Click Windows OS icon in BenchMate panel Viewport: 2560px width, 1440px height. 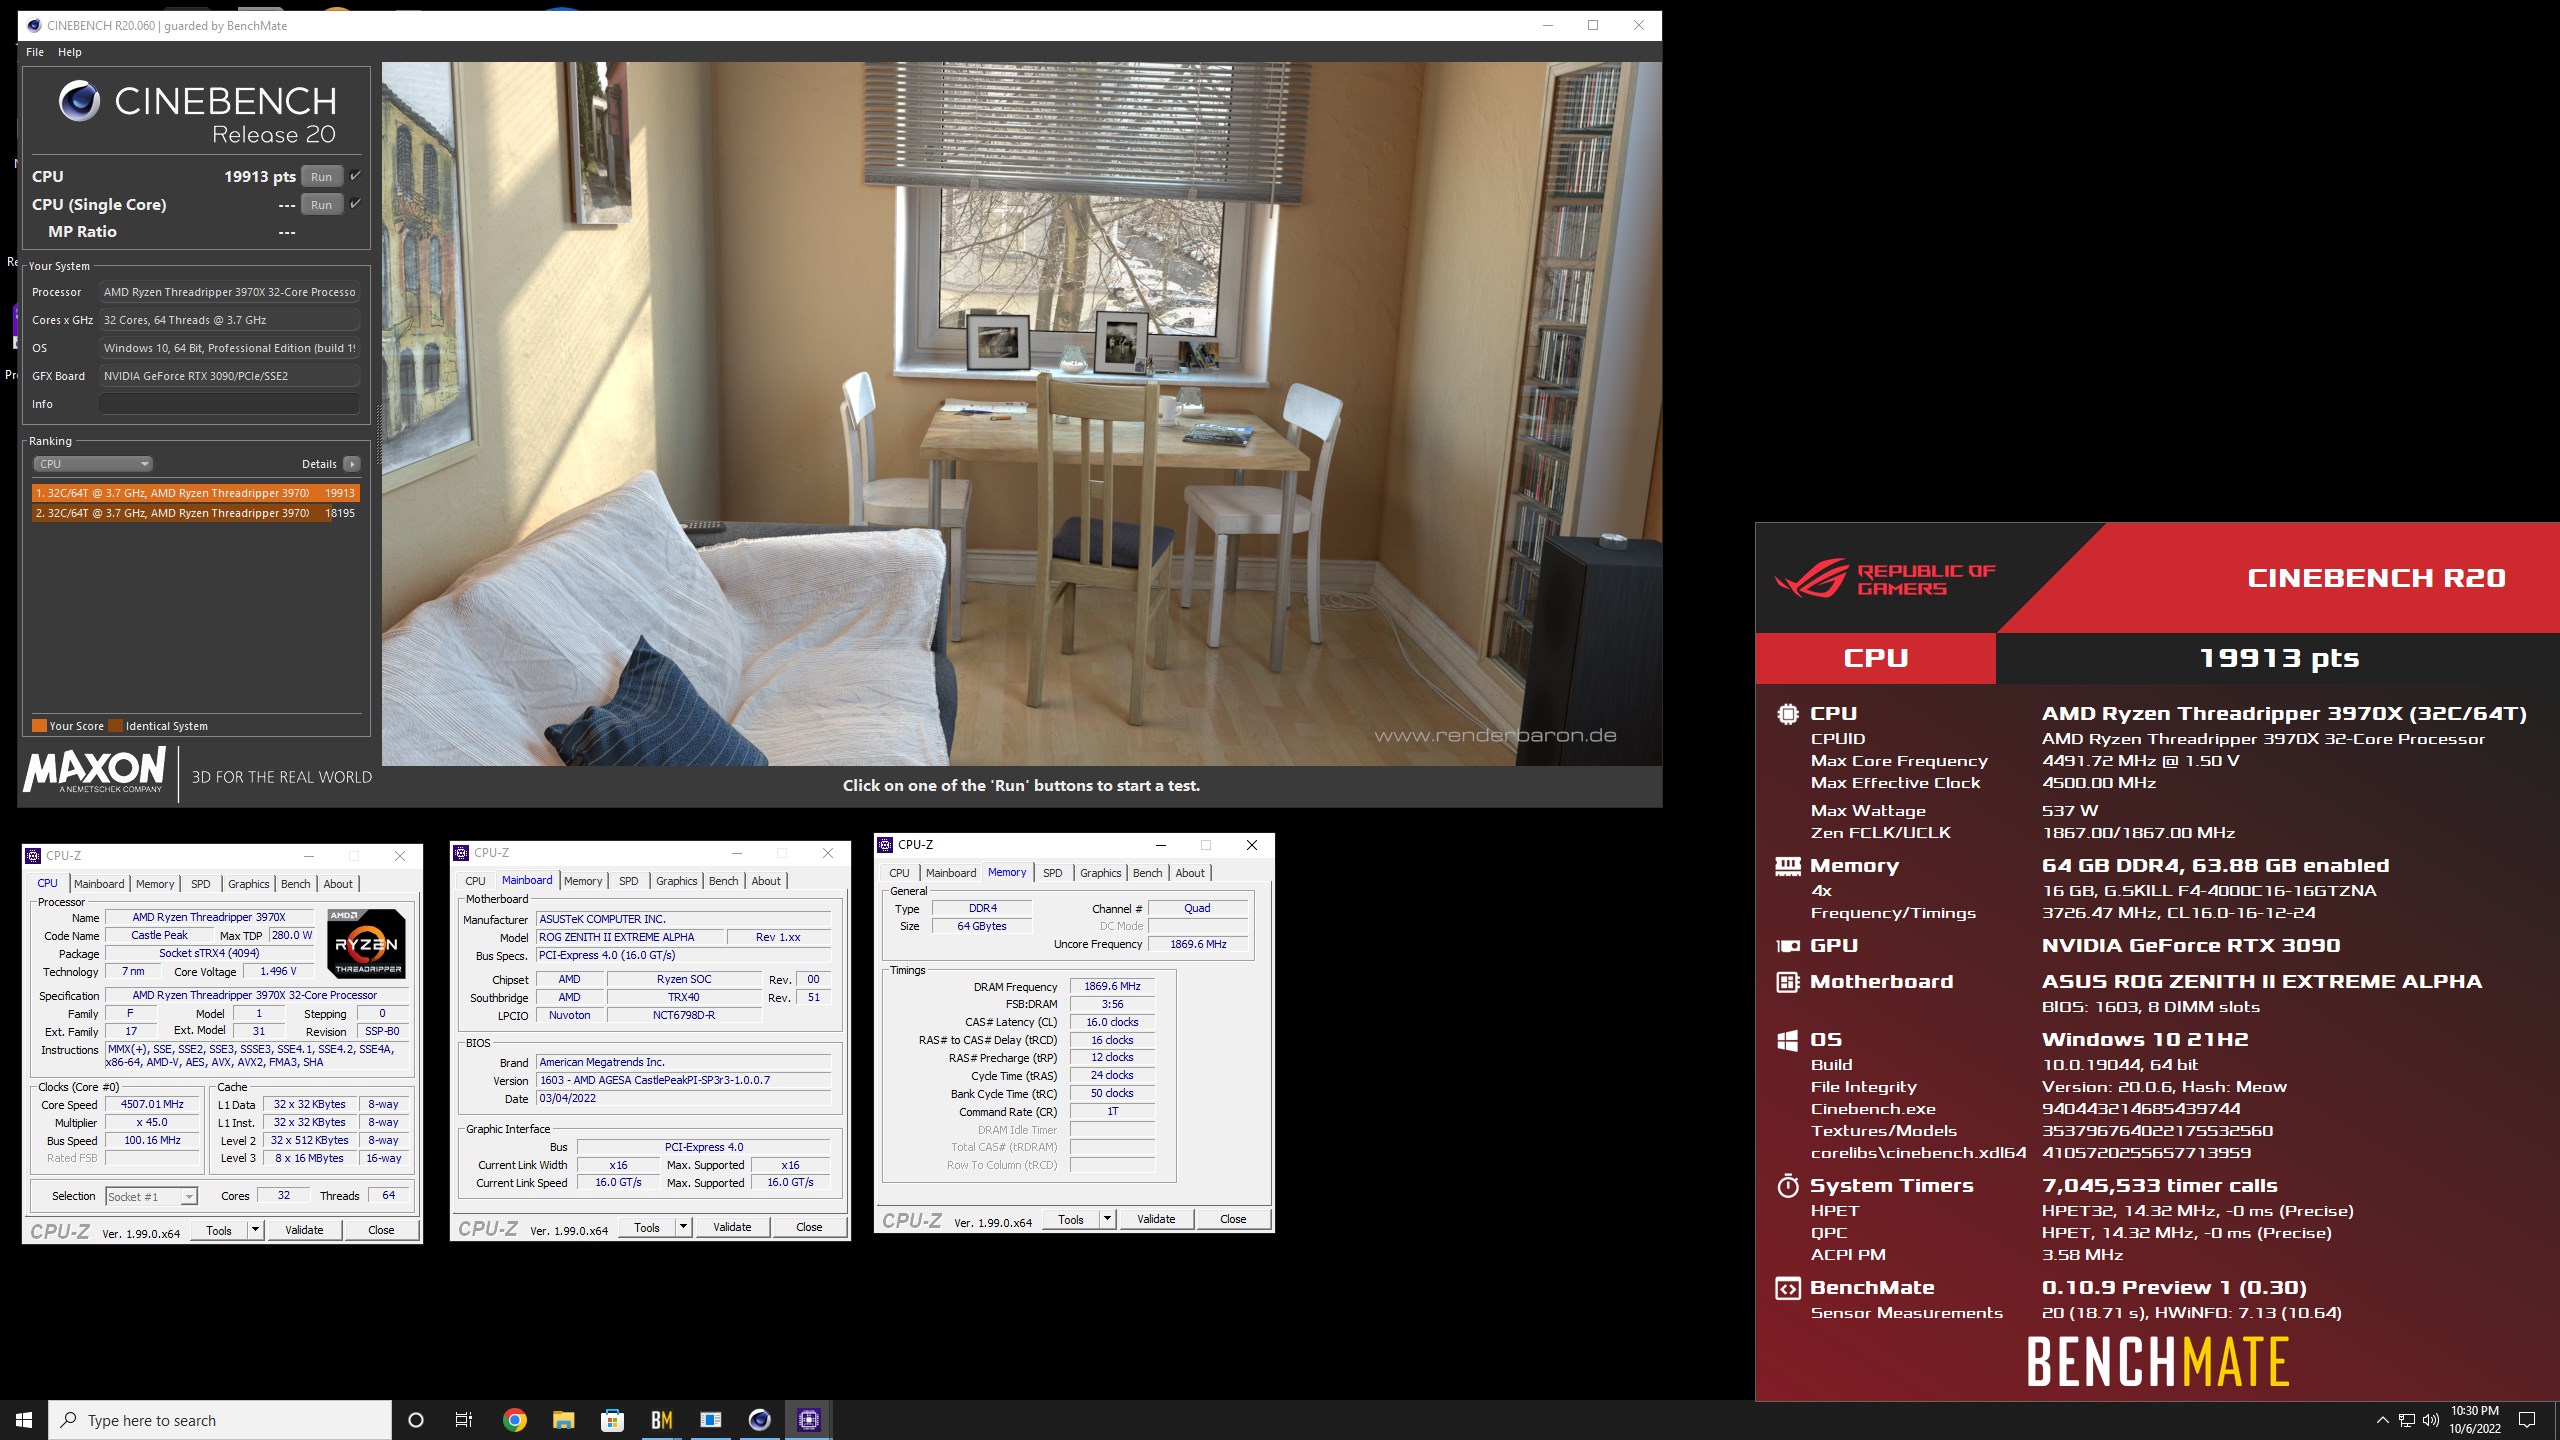point(1788,1040)
